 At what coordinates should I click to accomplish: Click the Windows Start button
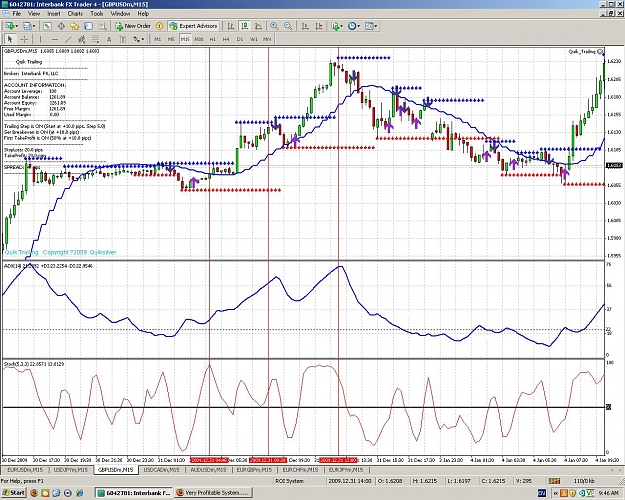coord(14,493)
